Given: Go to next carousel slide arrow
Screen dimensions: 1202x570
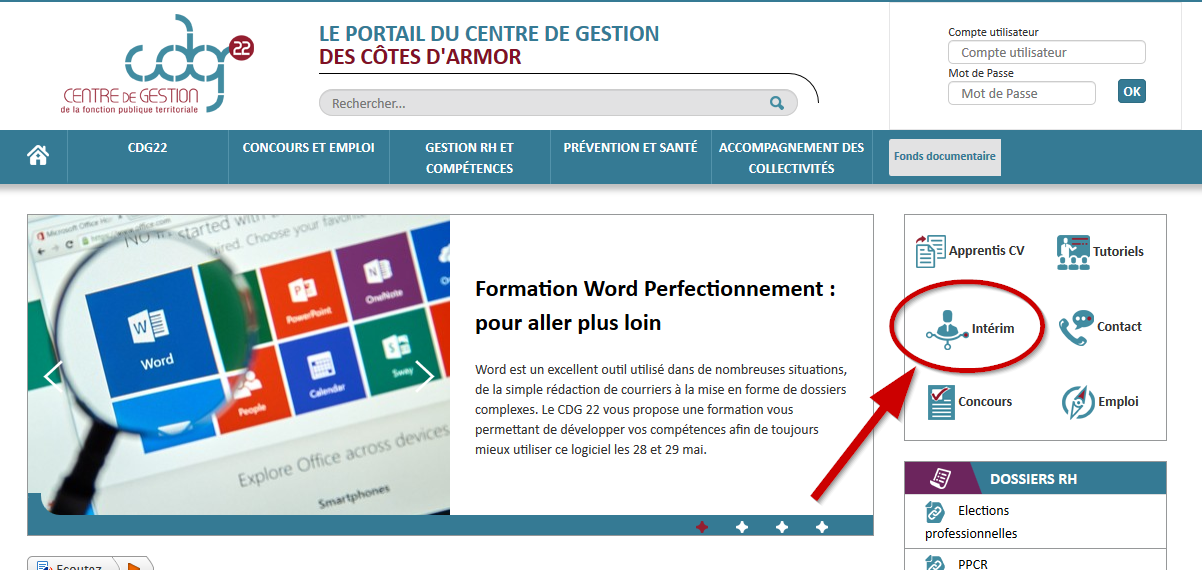Looking at the screenshot, I should (x=425, y=375).
